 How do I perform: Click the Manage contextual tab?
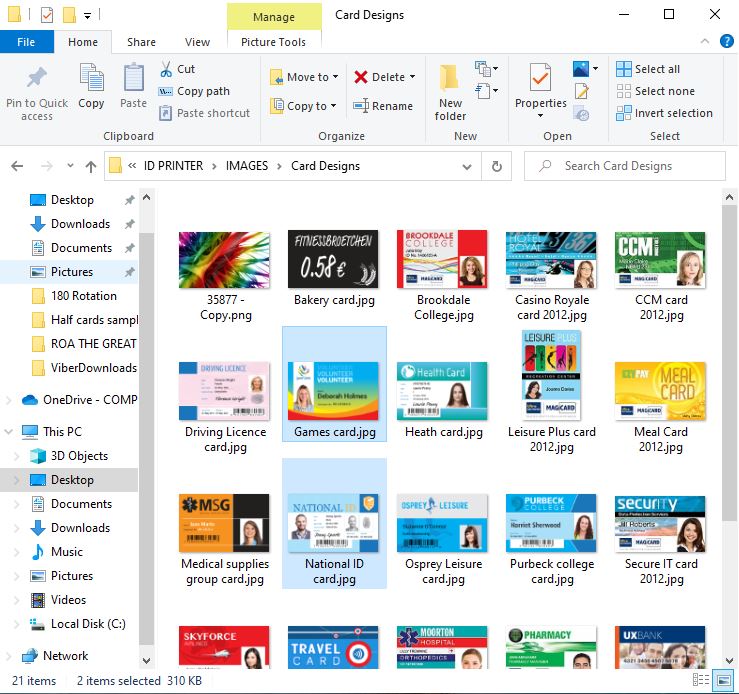tap(274, 17)
